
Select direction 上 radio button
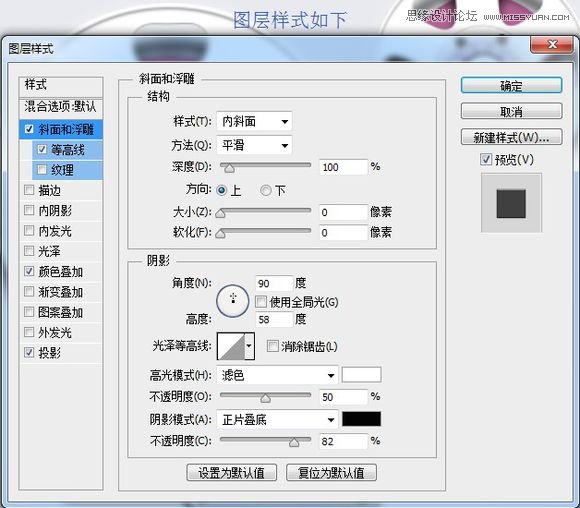point(222,190)
